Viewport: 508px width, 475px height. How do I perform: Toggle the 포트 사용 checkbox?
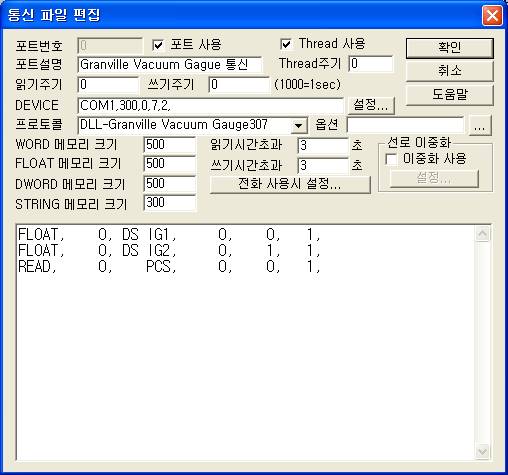(x=158, y=45)
